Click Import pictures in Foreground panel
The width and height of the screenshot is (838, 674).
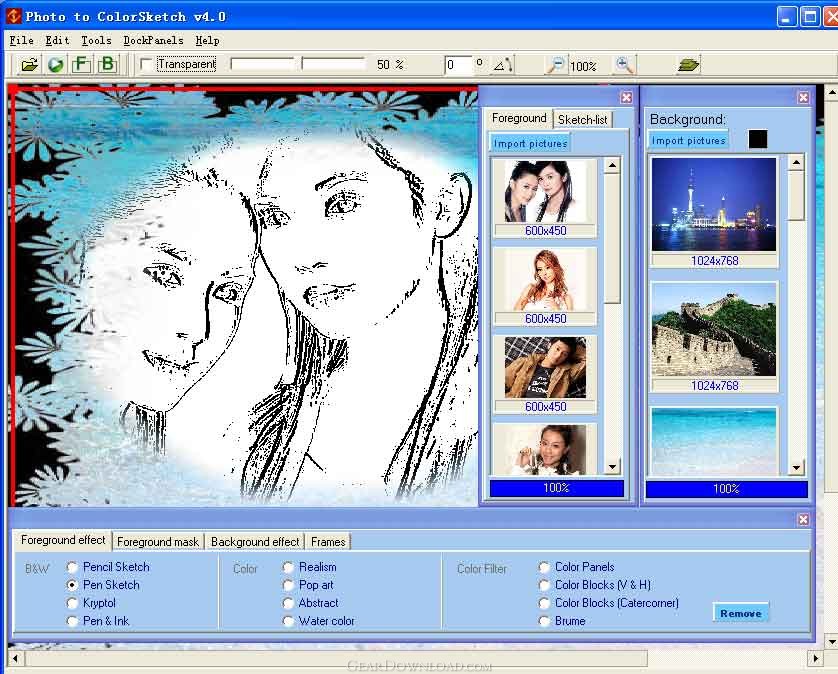pos(530,143)
